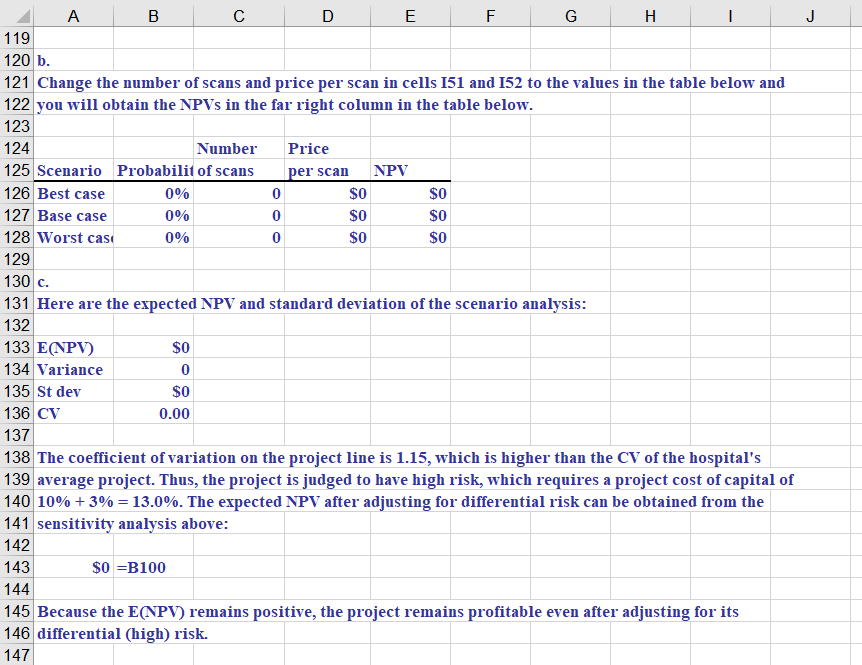The width and height of the screenshot is (862, 665).
Task: Click the 'per scan' header cell
Action: (328, 170)
